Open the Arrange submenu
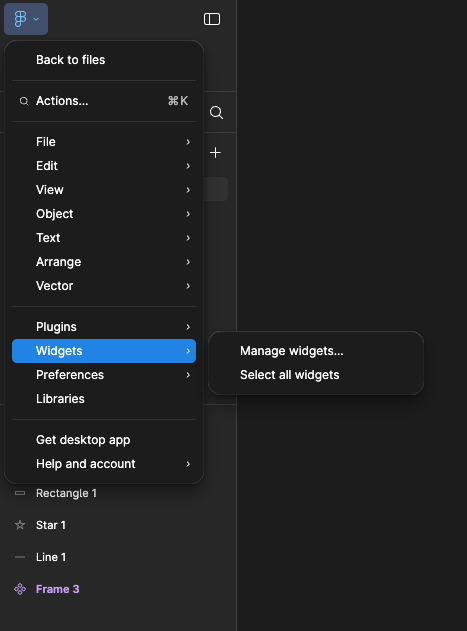Screen dimensions: 467x631 click(x=104, y=262)
